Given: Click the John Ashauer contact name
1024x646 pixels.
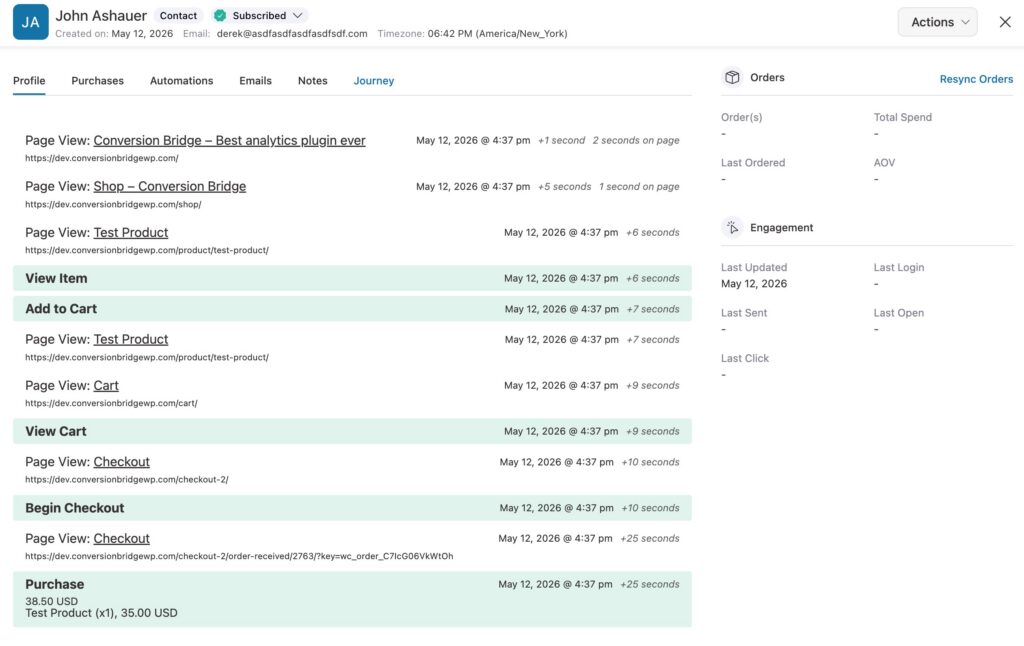Looking at the screenshot, I should (101, 16).
